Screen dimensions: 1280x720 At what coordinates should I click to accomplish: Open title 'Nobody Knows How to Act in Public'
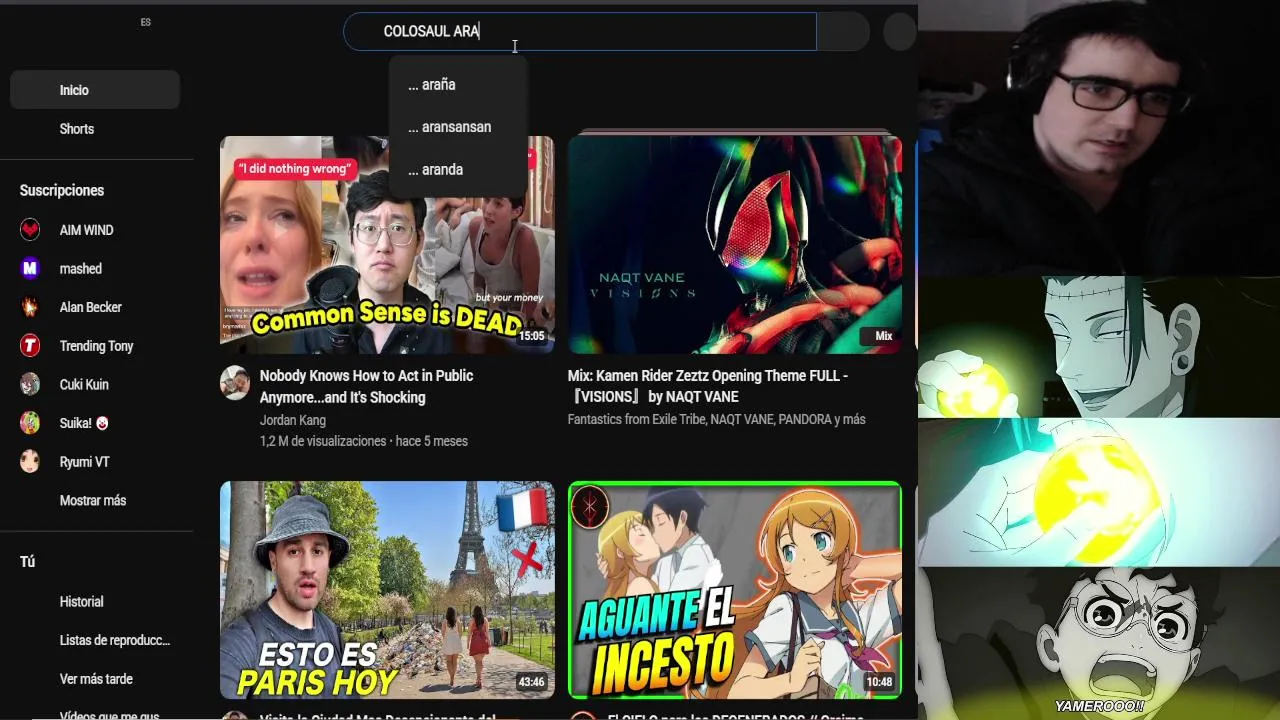(366, 386)
